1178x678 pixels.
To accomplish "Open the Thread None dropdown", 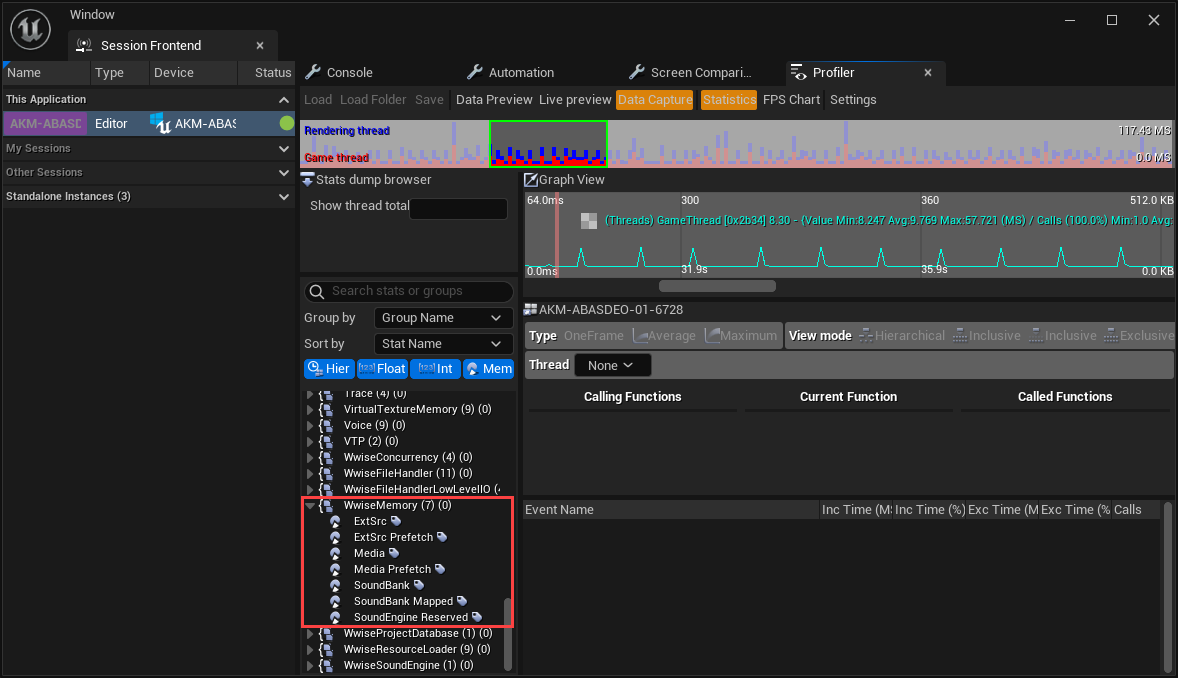I will click(612, 365).
